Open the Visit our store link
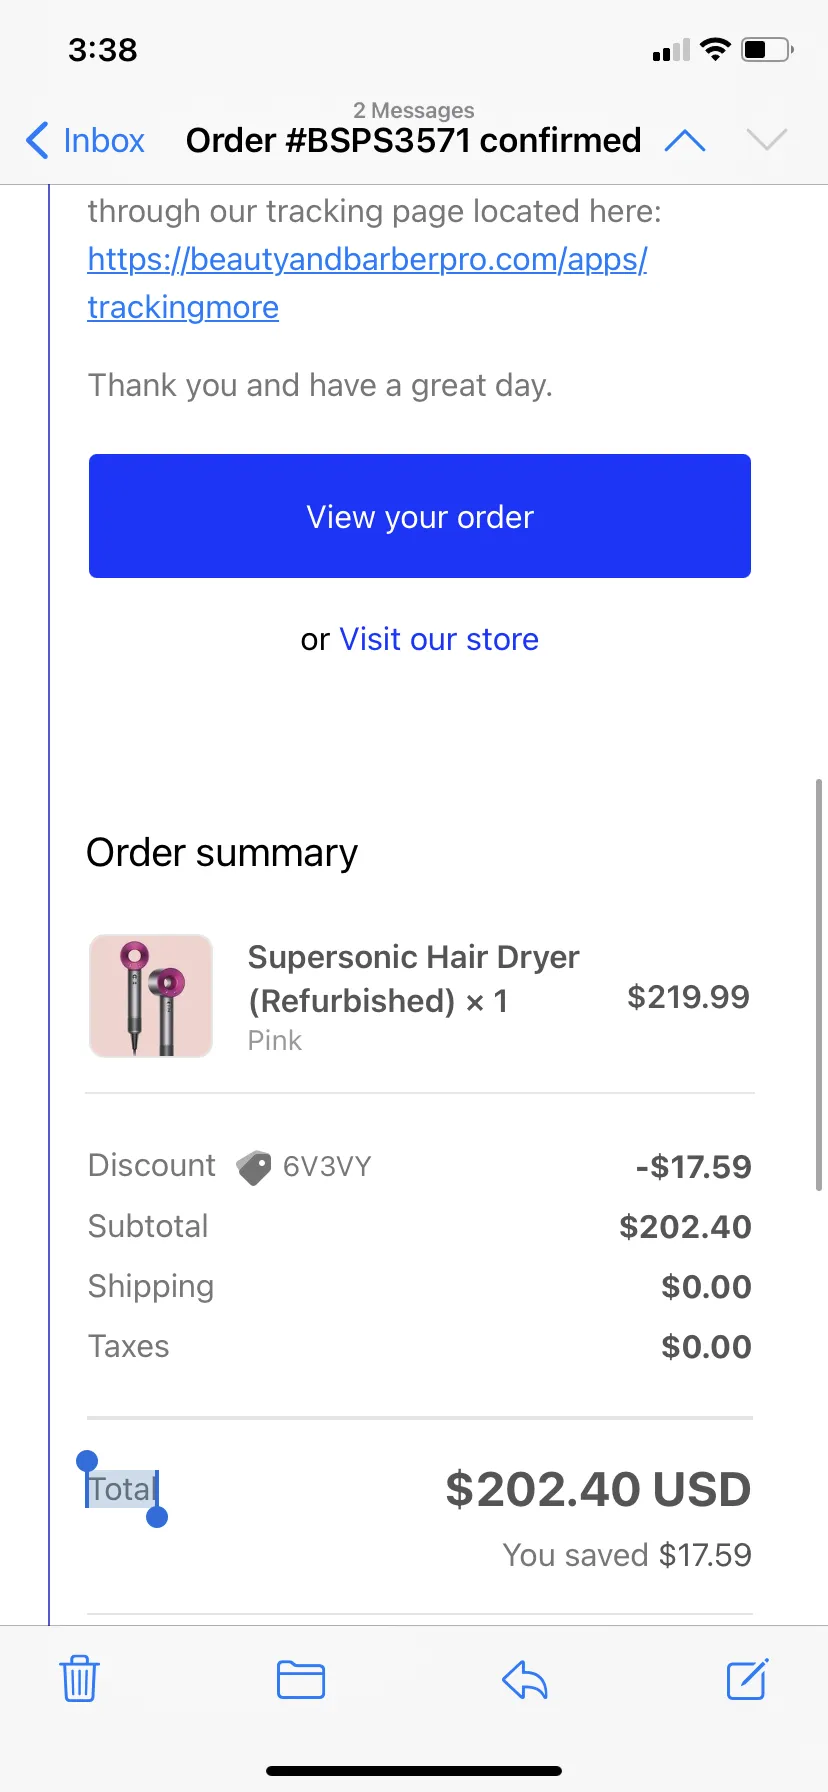The width and height of the screenshot is (828, 1792). (x=439, y=639)
